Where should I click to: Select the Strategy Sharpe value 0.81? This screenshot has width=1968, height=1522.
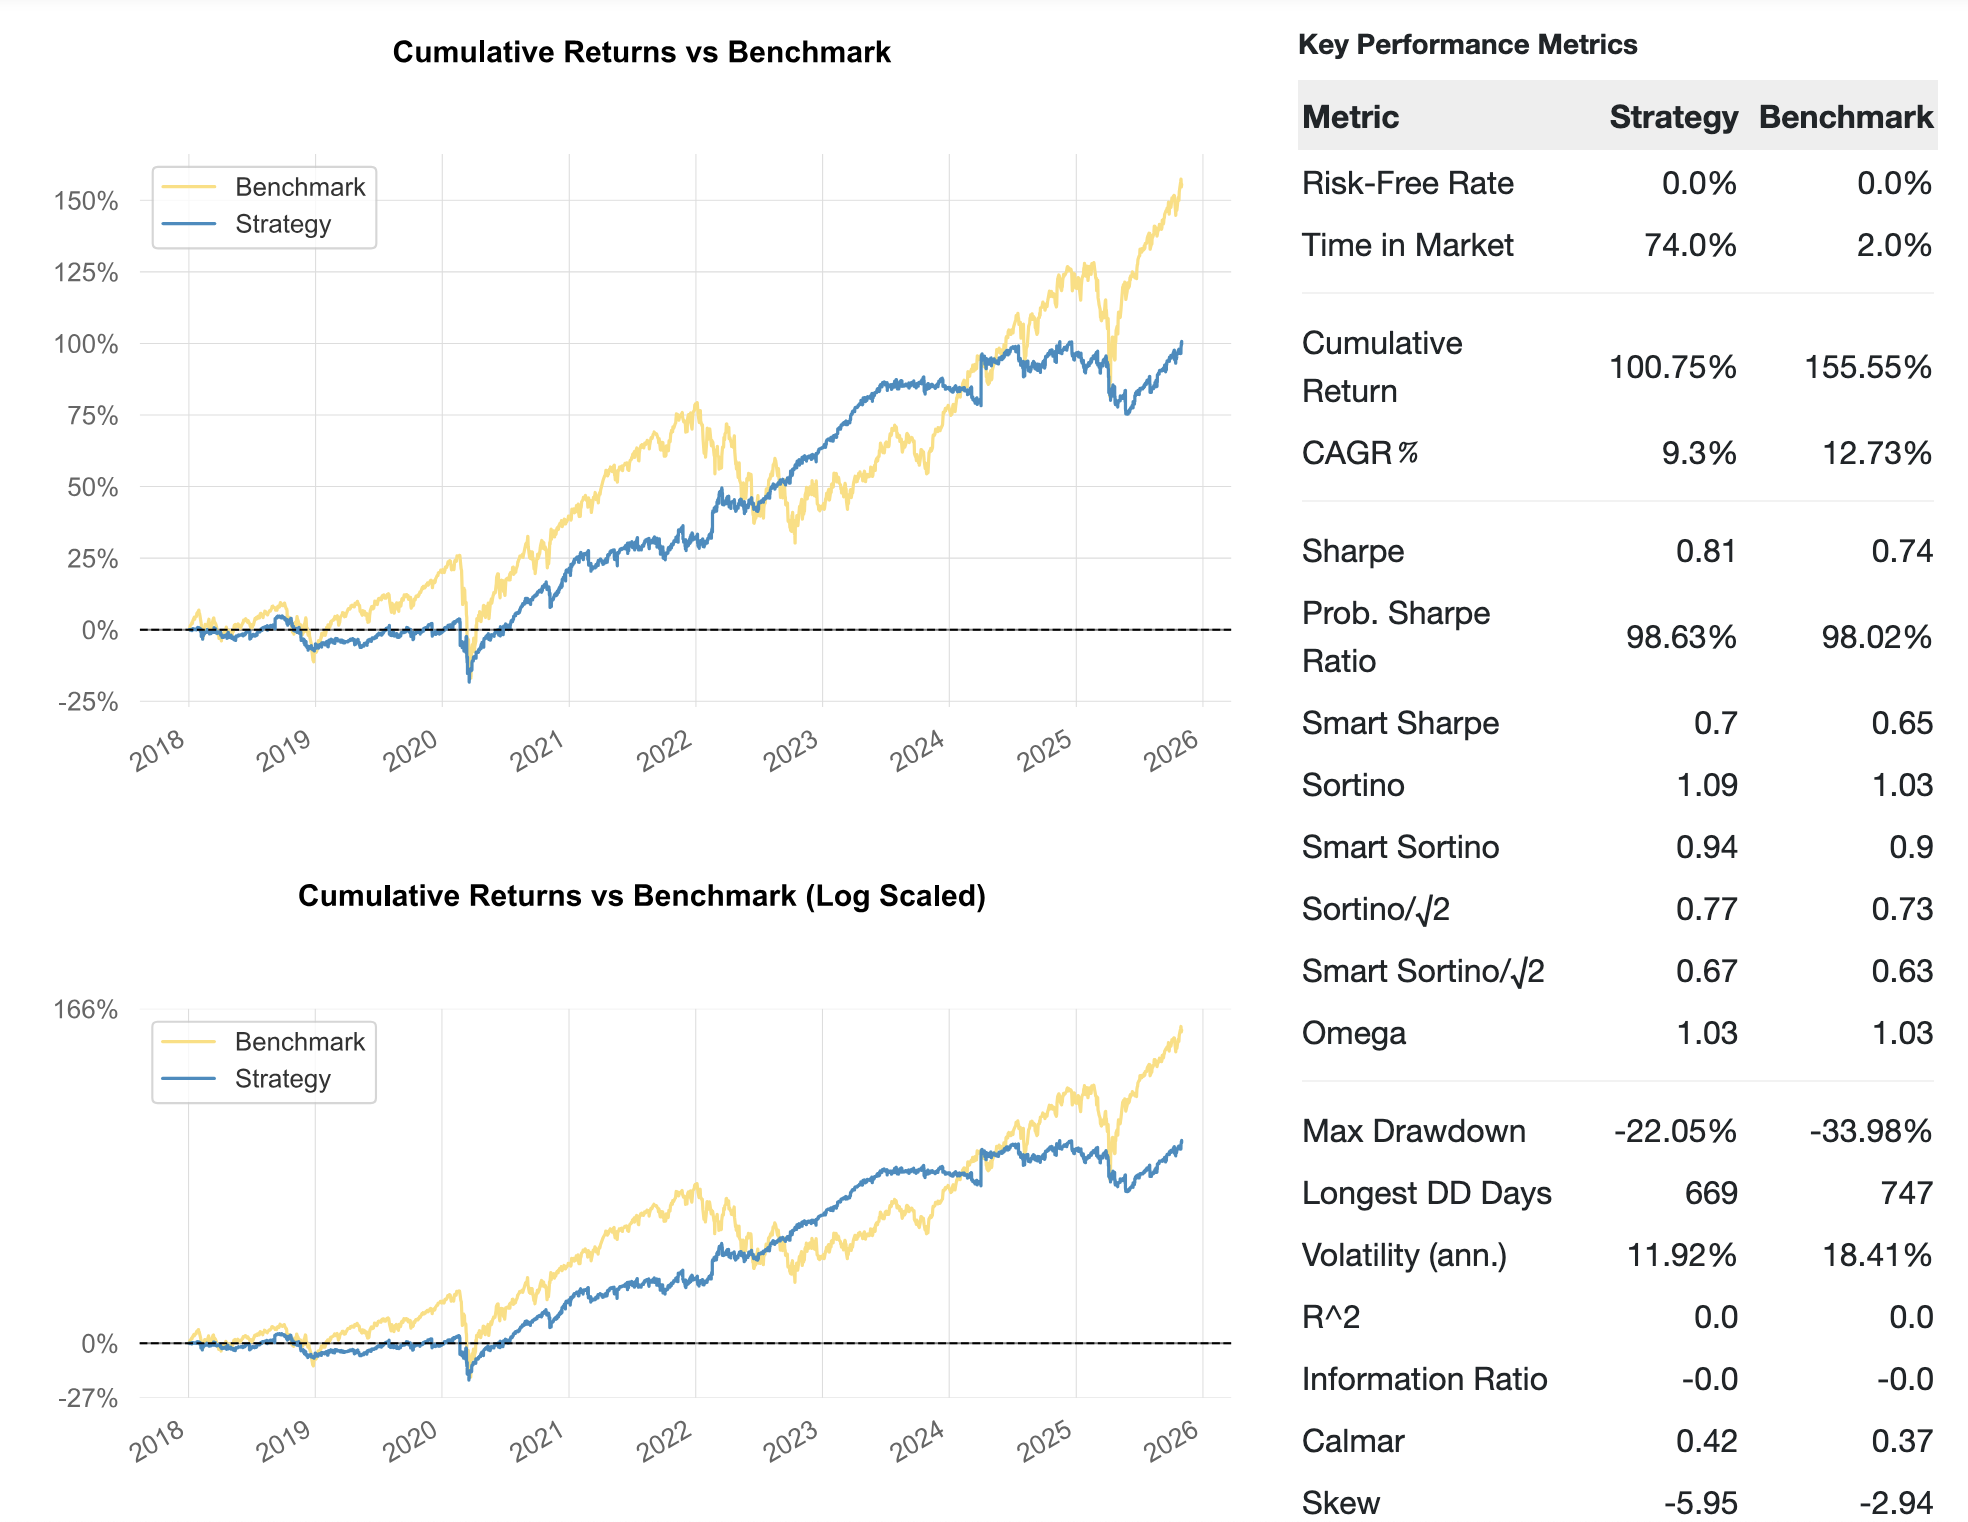pos(1705,551)
